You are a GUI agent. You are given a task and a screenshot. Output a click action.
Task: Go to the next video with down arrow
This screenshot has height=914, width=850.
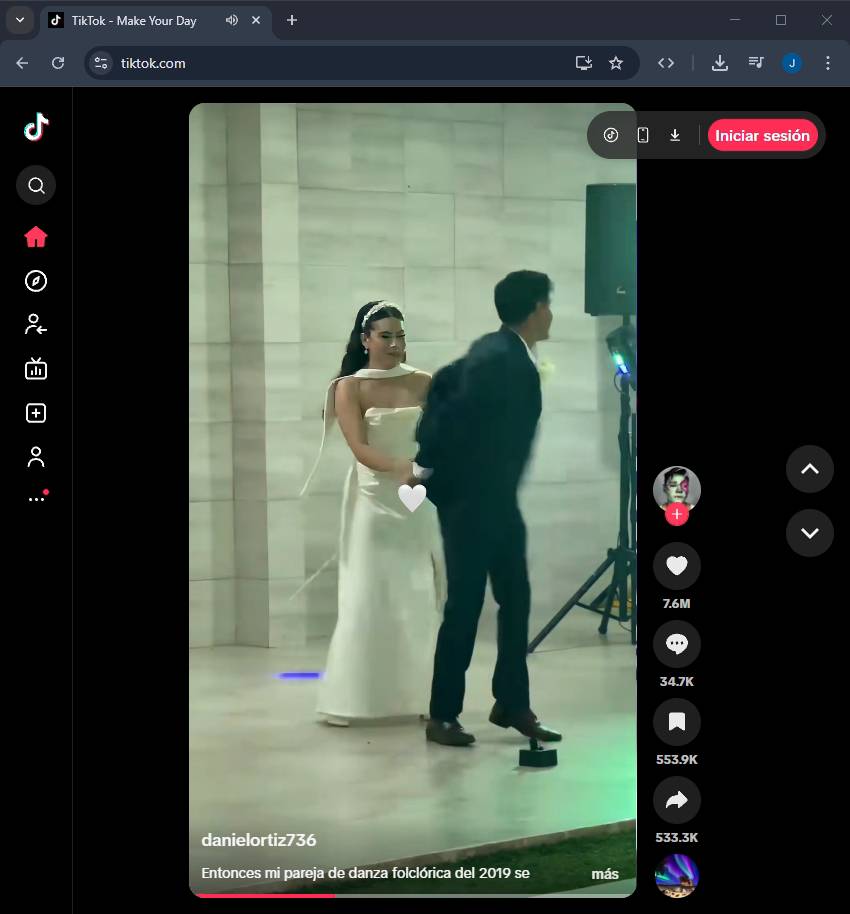[809, 532]
